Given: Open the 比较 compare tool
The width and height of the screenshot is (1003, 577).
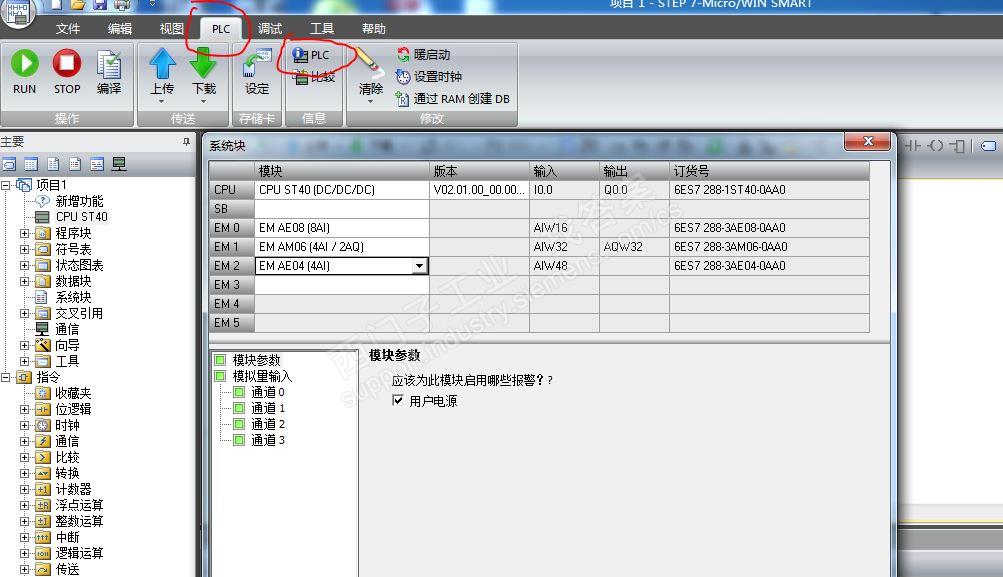Looking at the screenshot, I should (313, 77).
